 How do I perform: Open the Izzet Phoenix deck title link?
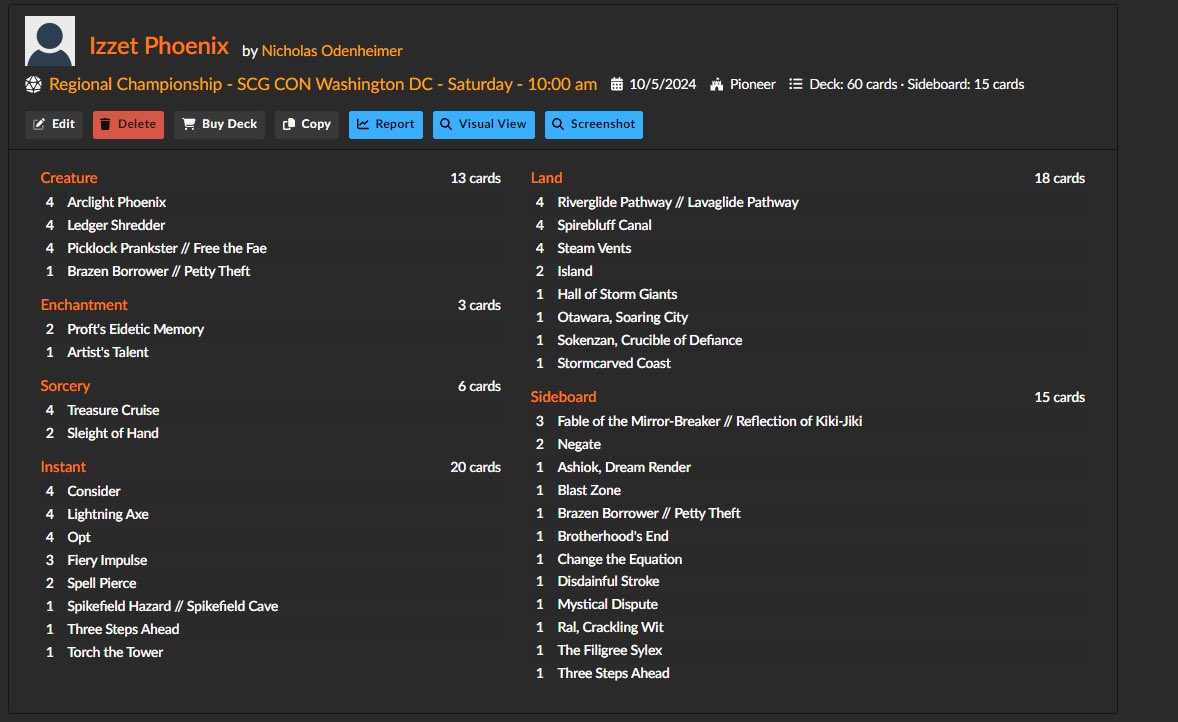click(x=159, y=46)
